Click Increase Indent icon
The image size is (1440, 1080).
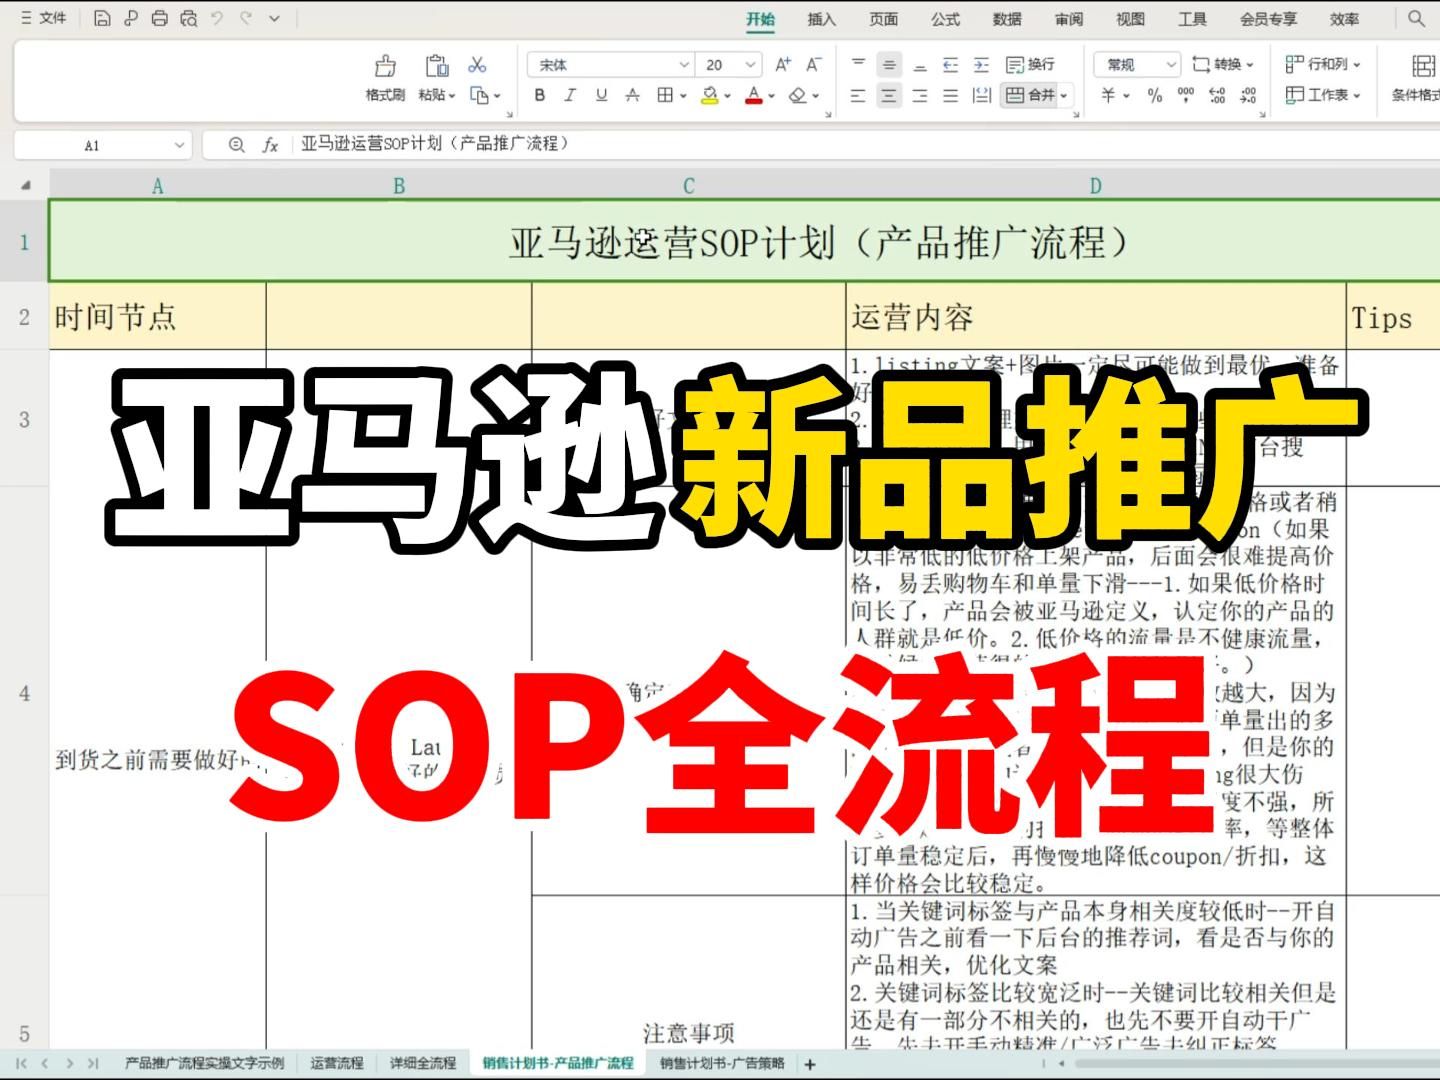[982, 65]
